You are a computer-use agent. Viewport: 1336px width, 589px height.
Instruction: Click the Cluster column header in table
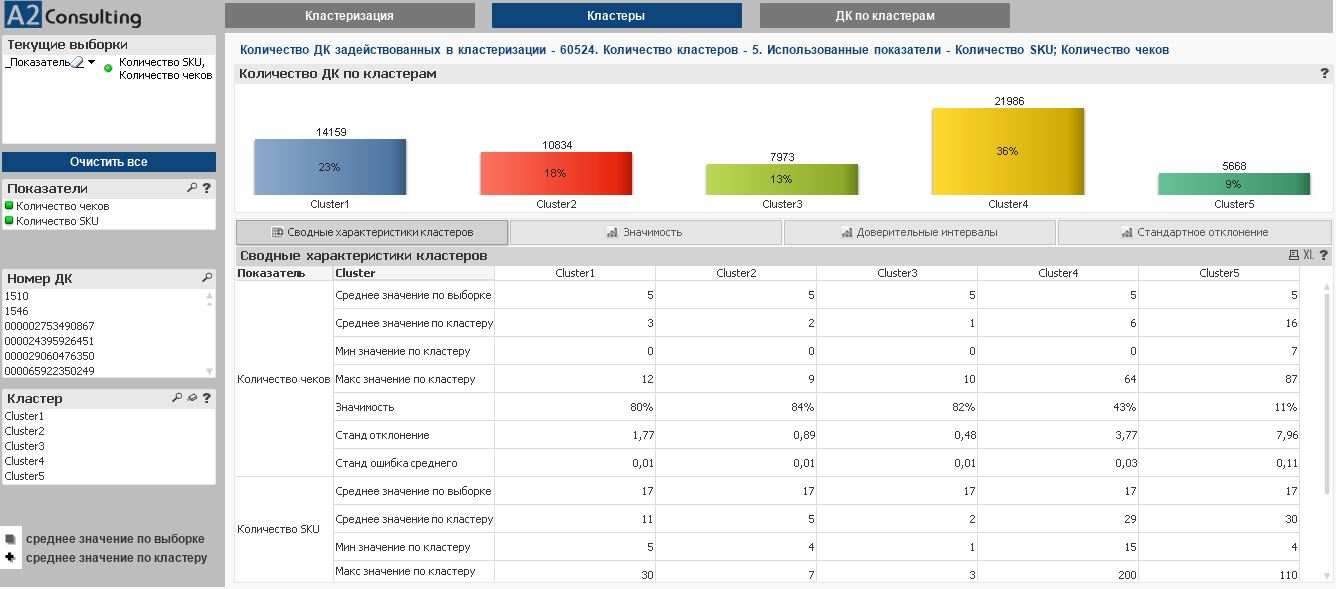(x=356, y=273)
